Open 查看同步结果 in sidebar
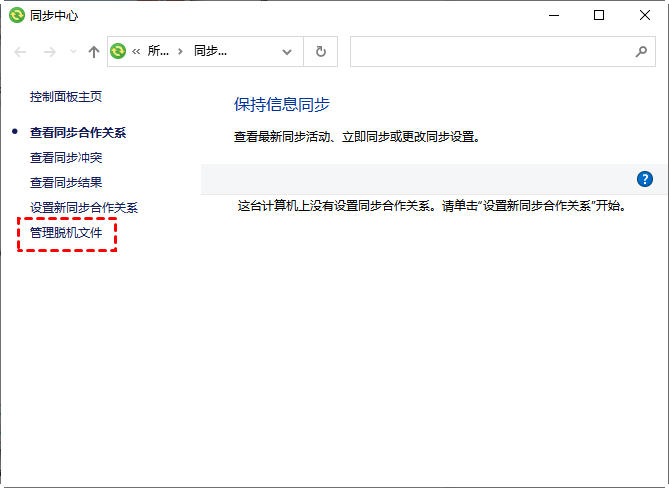 pos(66,182)
